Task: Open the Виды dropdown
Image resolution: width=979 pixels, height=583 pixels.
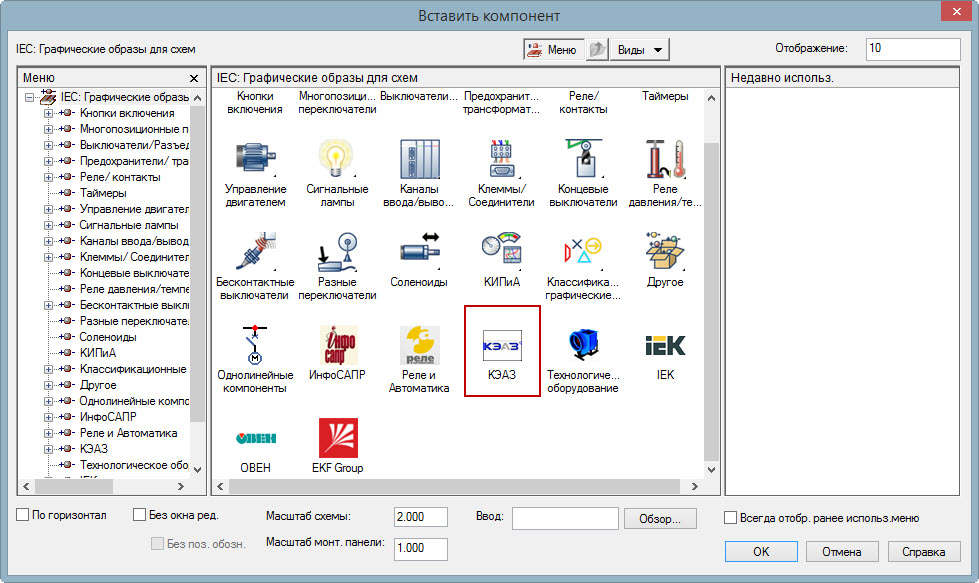Action: [640, 50]
